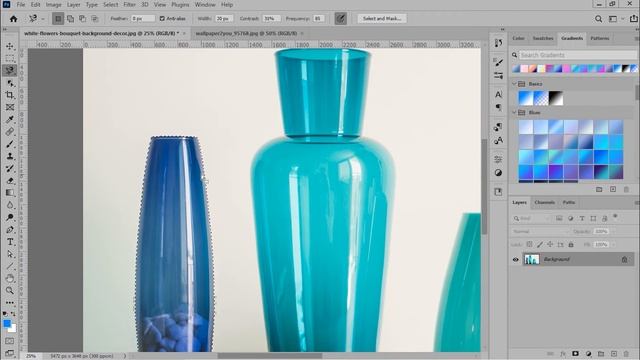Image resolution: width=640 pixels, height=360 pixels.
Task: Open the Filter menu
Action: pyautogui.click(x=129, y=4)
